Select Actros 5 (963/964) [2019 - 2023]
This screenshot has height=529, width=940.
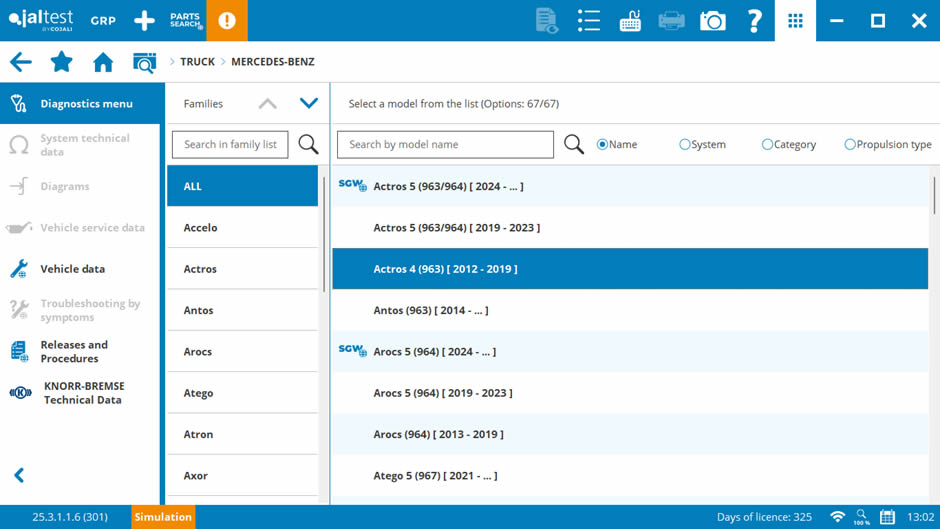coord(630,228)
